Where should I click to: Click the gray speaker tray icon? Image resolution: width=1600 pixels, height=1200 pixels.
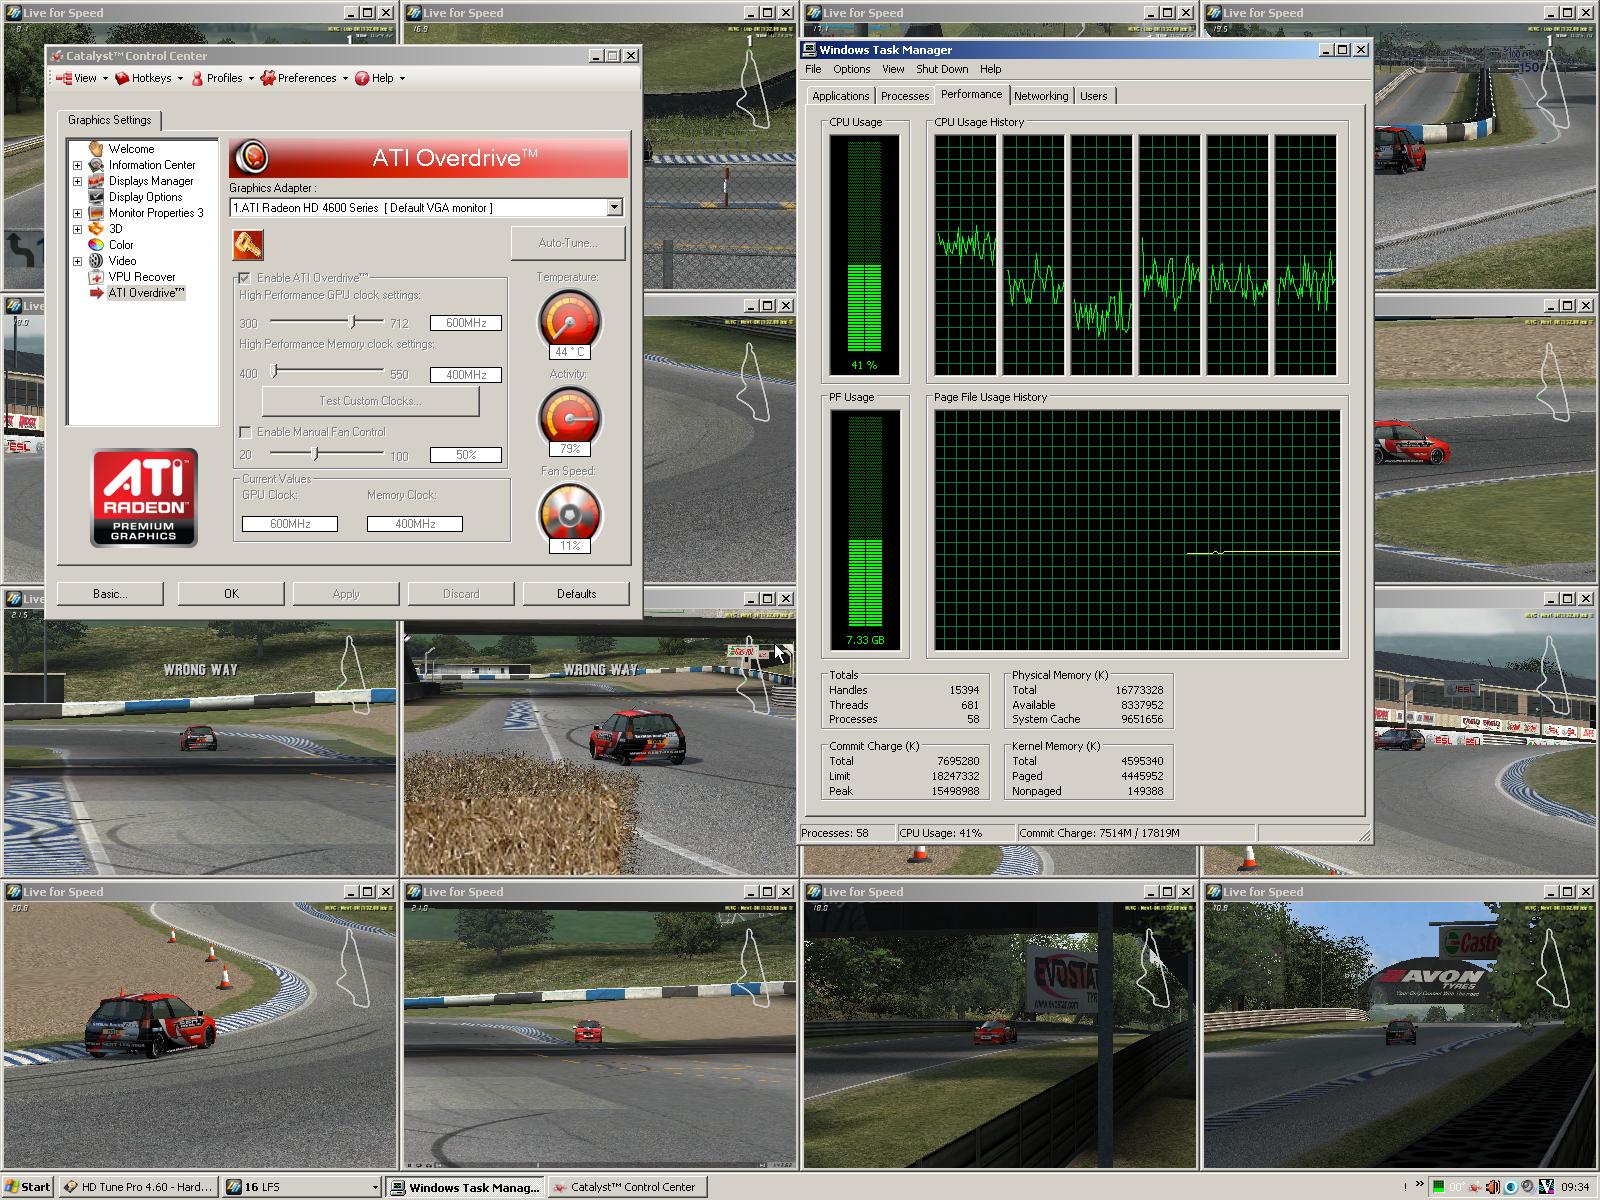click(x=1528, y=1187)
